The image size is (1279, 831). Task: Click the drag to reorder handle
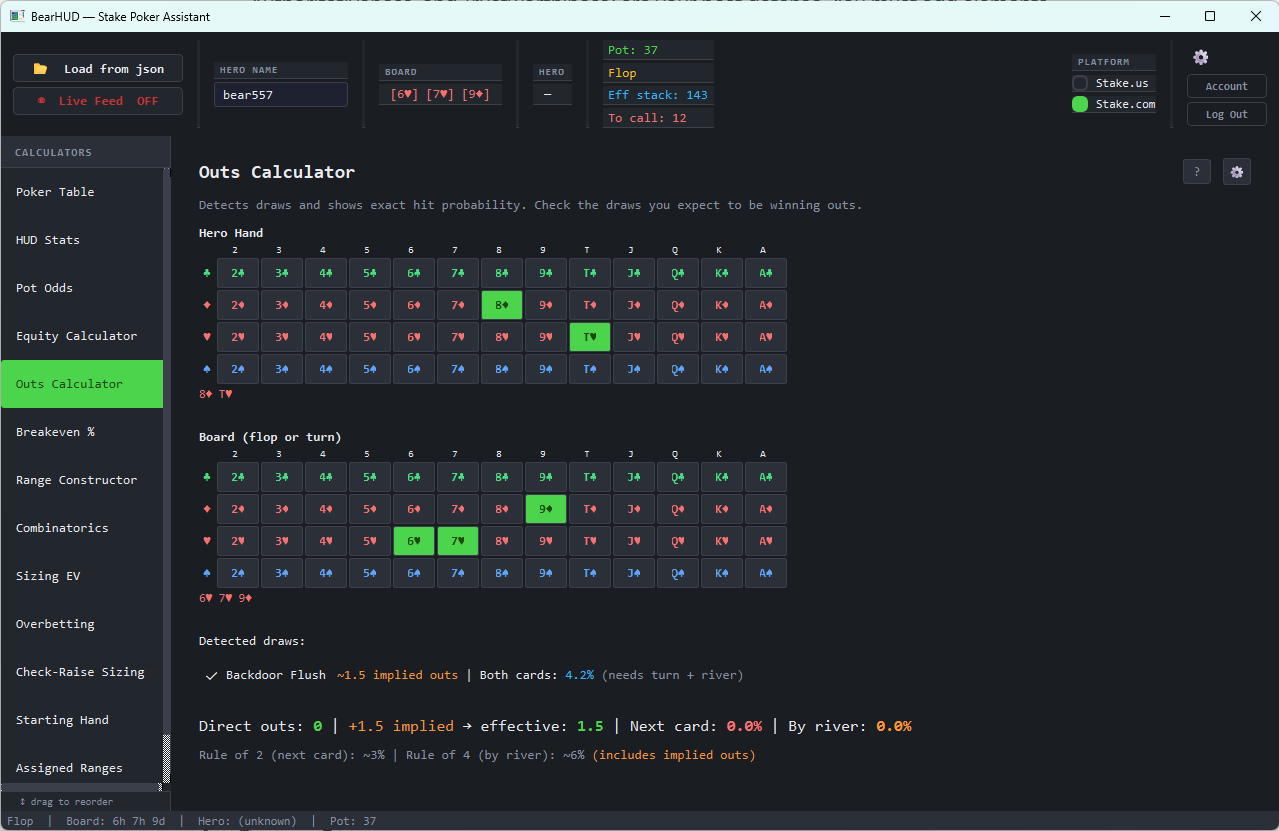(x=66, y=801)
